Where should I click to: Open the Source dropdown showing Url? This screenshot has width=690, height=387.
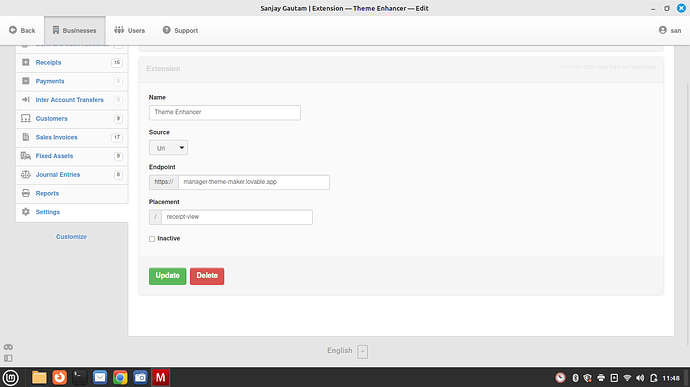(x=168, y=148)
